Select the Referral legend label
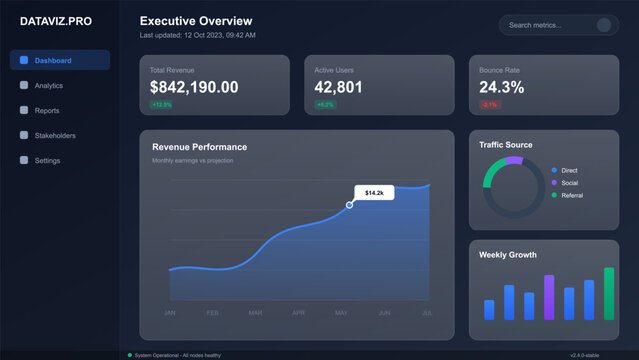Screen dimensions: 639x360 572,195
